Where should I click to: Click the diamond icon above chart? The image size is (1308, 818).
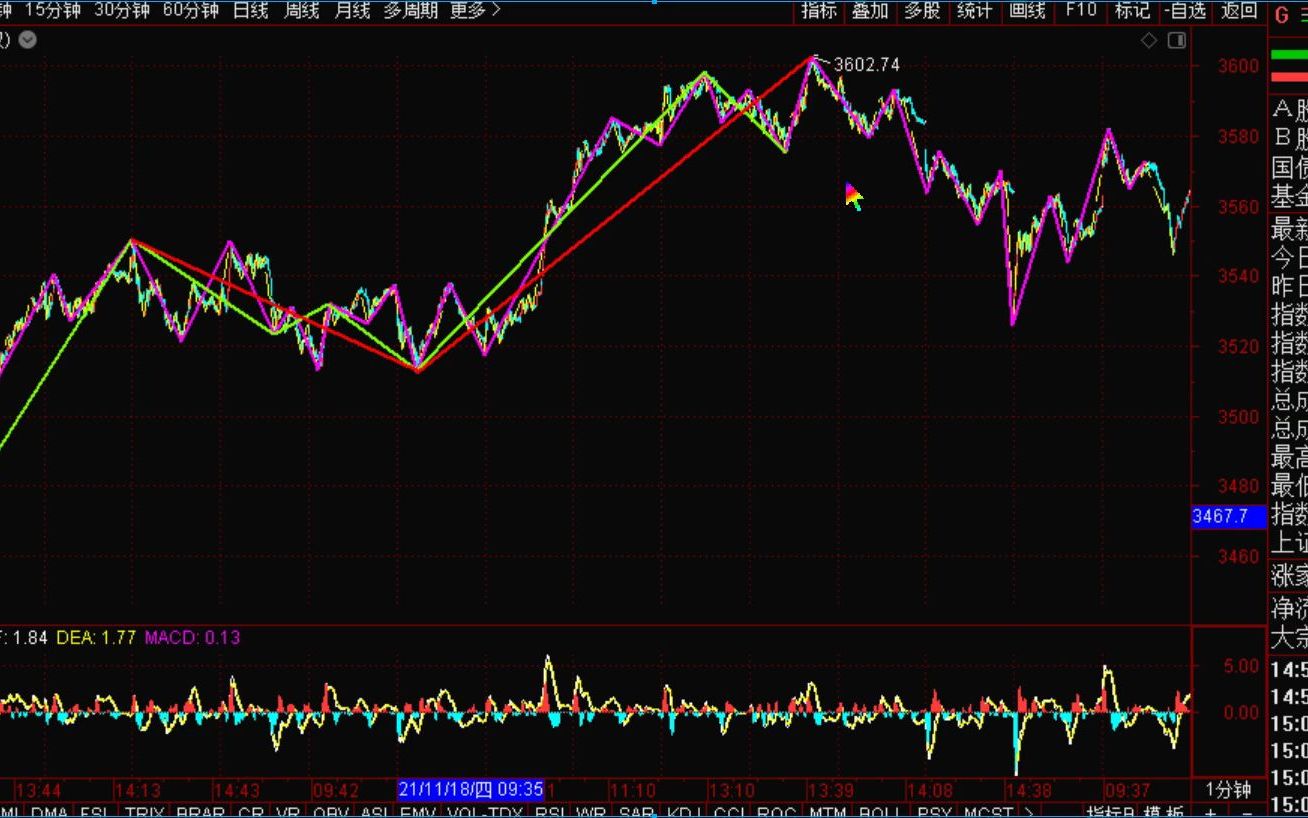(1149, 40)
